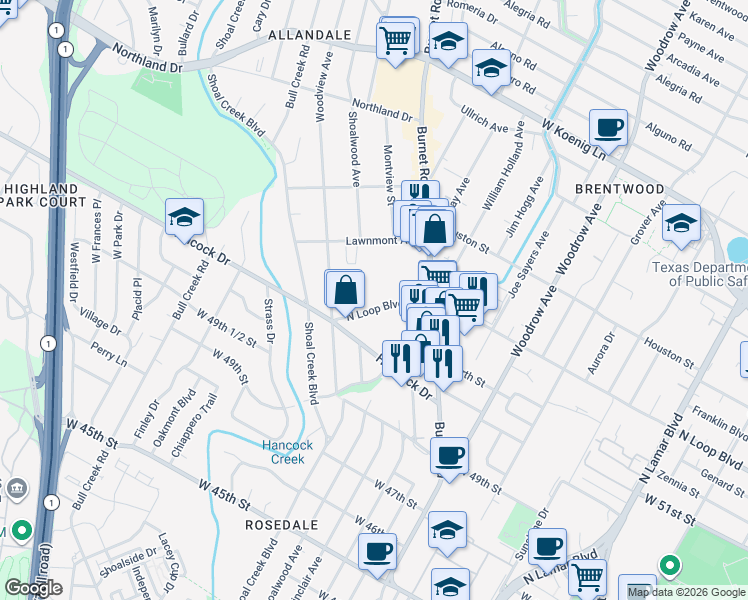The image size is (748, 600).
Task: Click the Jim Hogg Ave label
Action: tap(525, 207)
